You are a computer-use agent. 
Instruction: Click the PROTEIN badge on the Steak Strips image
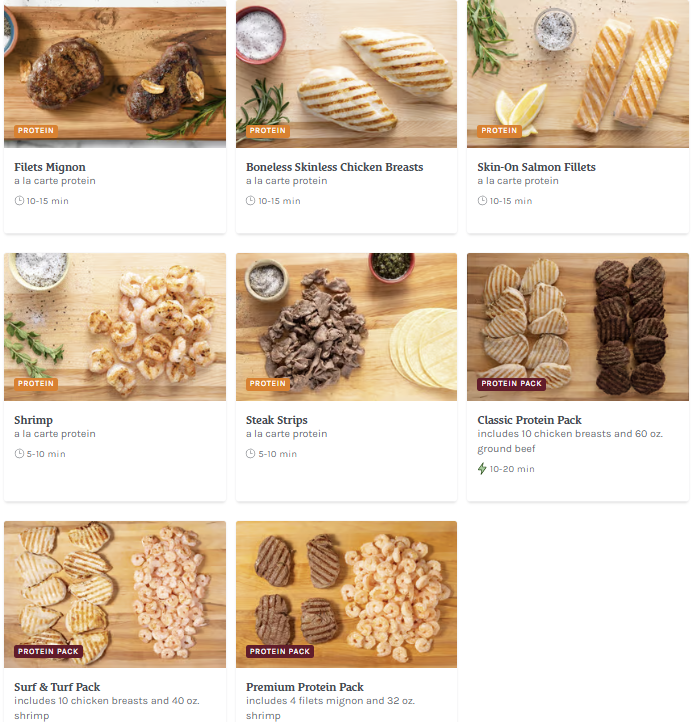pos(268,384)
